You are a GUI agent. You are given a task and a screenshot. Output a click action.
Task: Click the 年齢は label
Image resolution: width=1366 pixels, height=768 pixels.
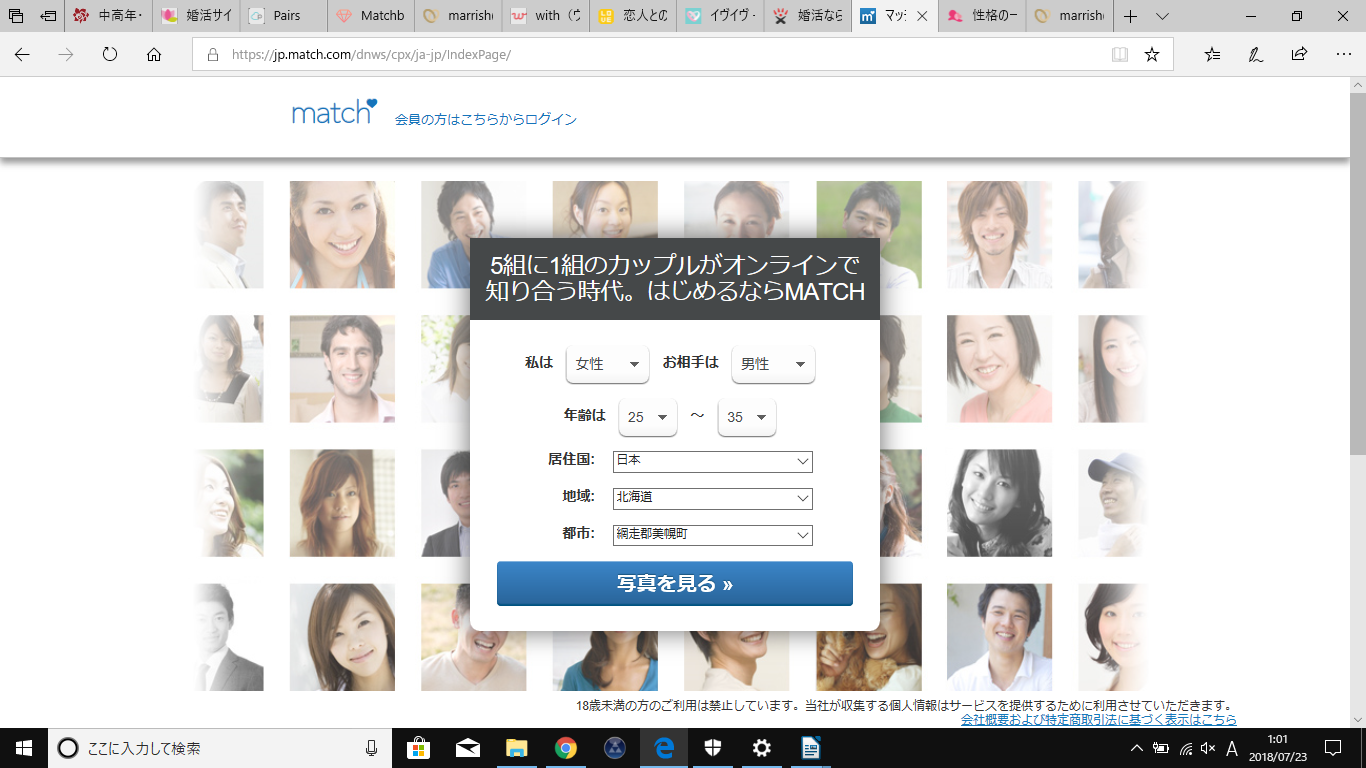[x=585, y=415]
